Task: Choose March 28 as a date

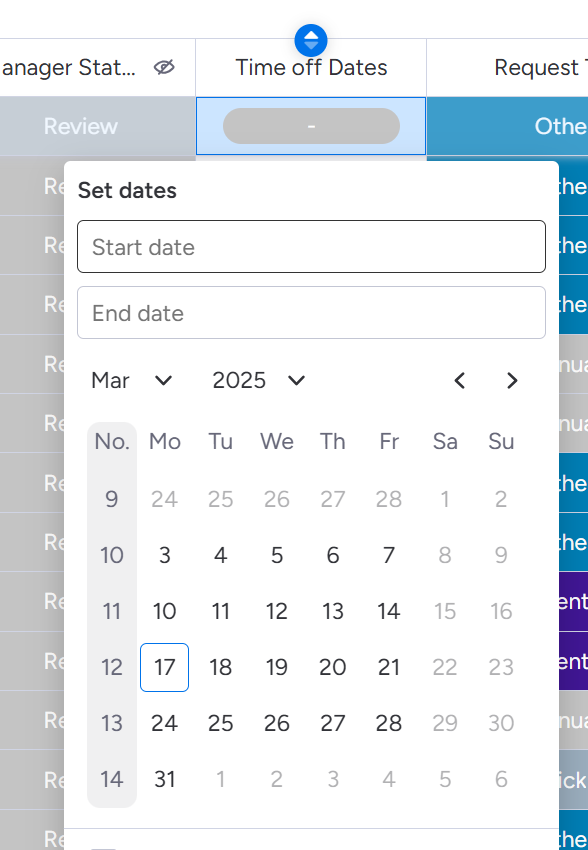Action: [x=388, y=723]
